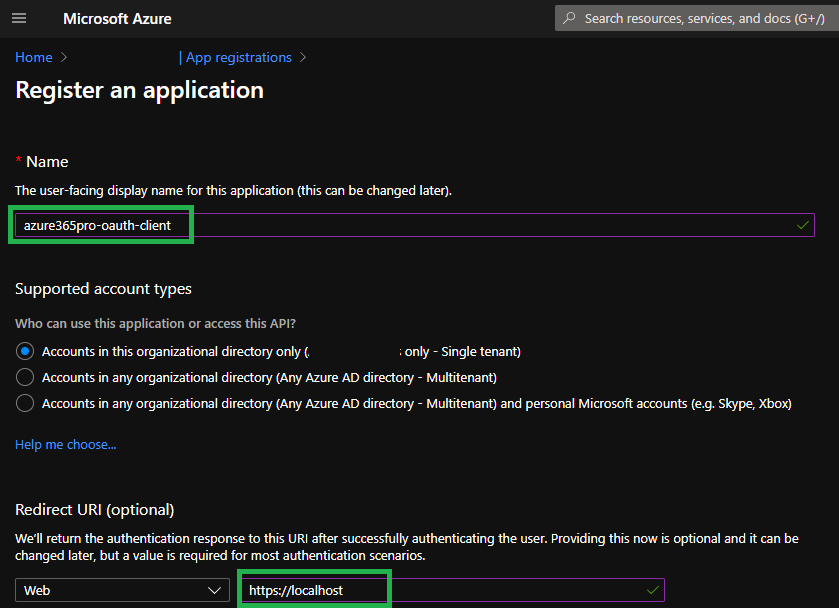Open the hamburger portal menu

tap(19, 18)
